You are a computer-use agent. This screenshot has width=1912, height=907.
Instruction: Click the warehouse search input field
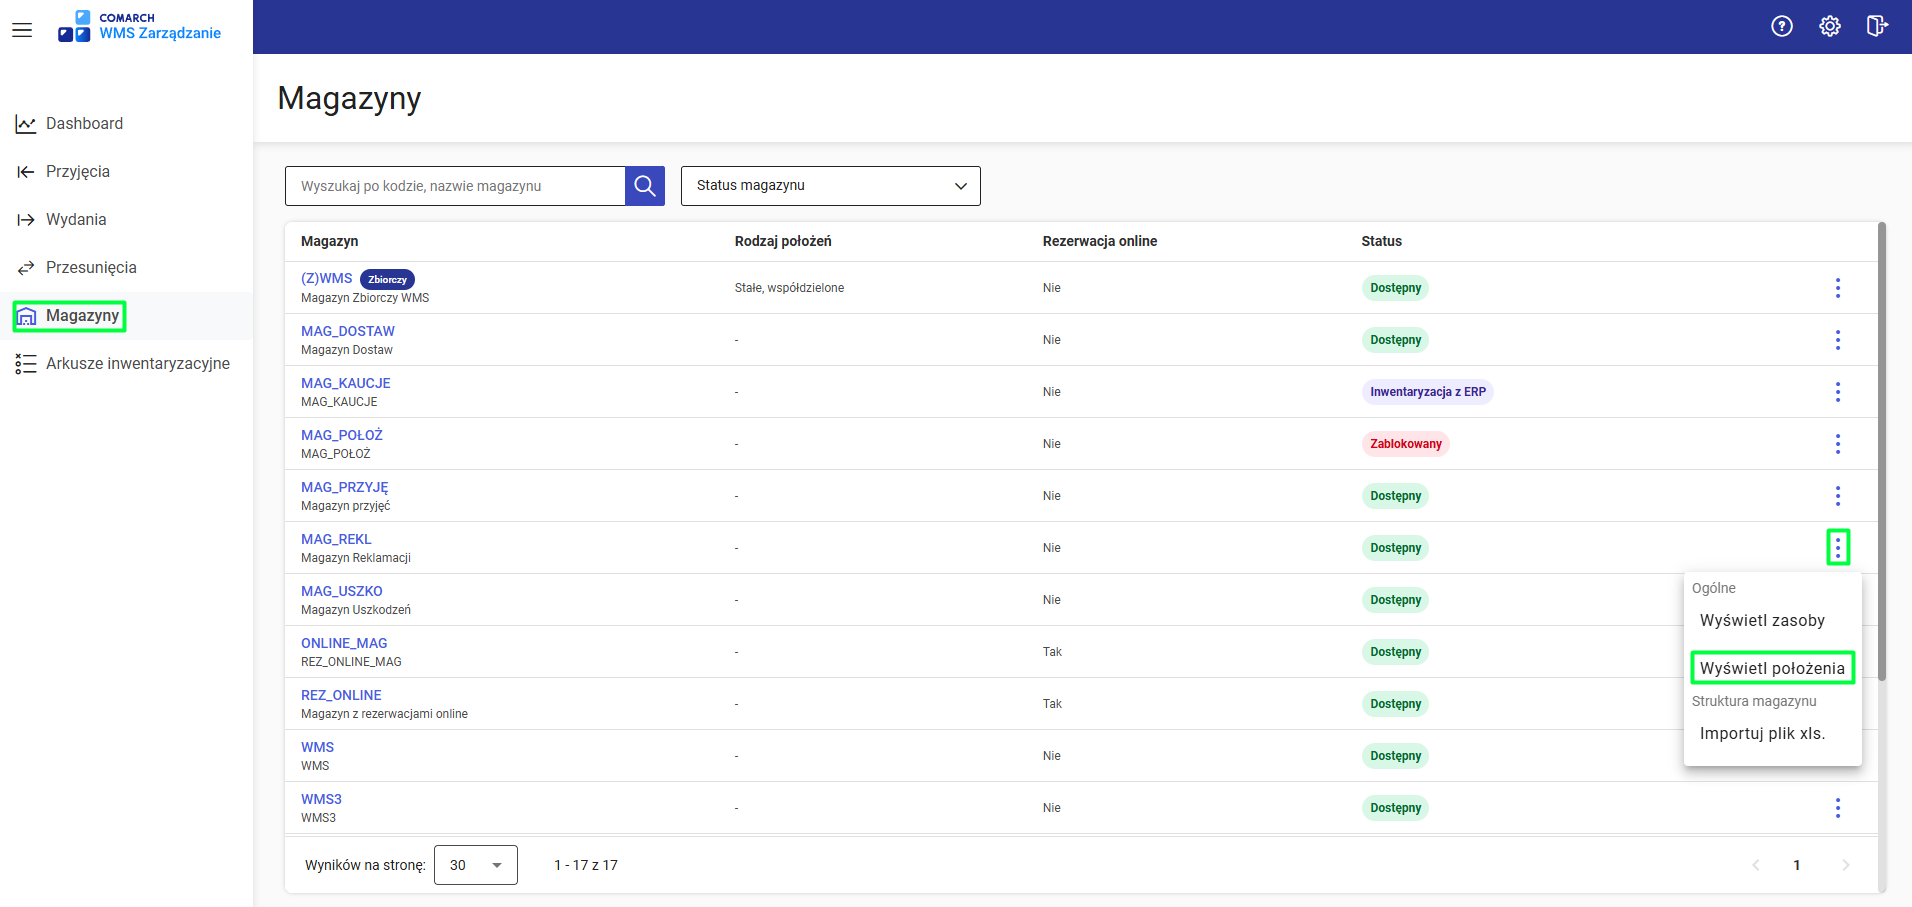click(x=455, y=186)
